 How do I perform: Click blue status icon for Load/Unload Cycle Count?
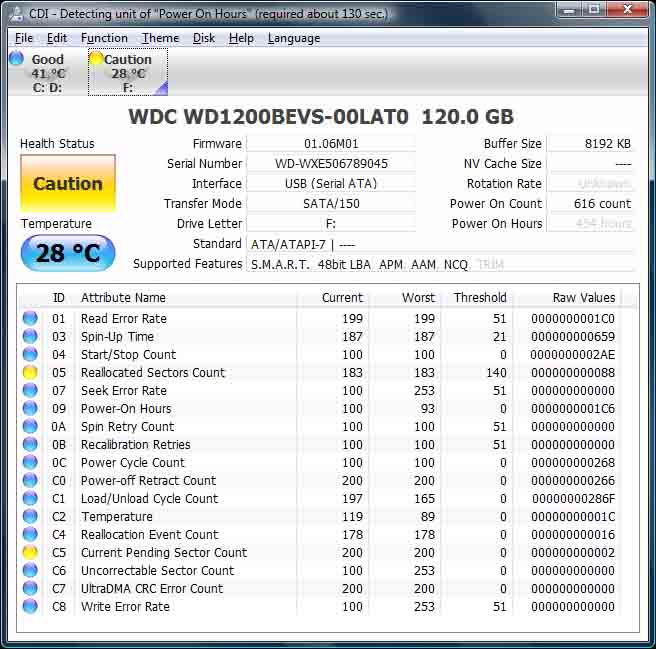pos(30,498)
